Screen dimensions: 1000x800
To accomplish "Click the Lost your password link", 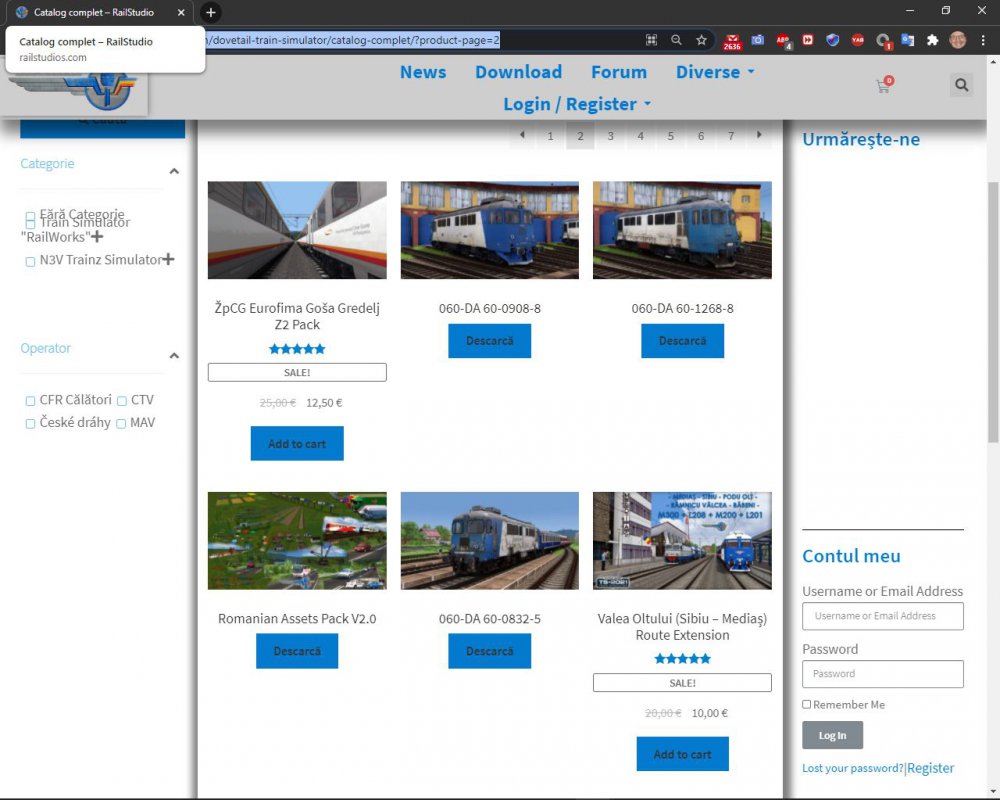I will point(852,768).
